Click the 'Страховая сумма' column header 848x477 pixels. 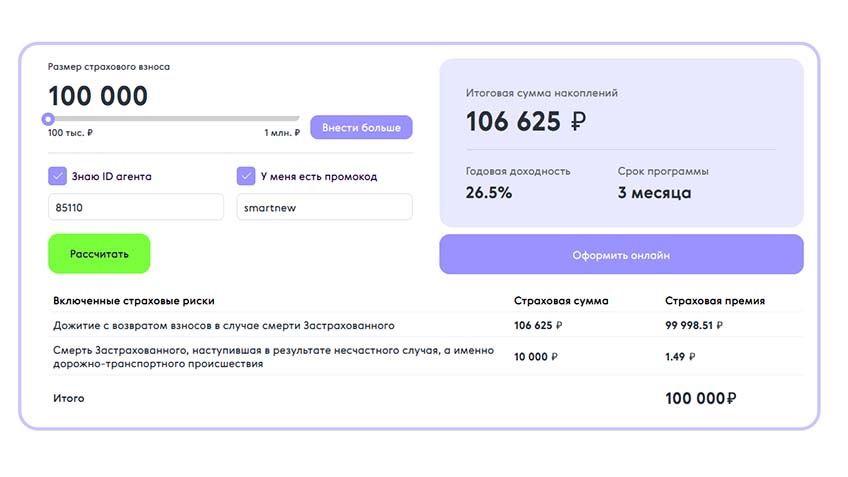click(x=561, y=301)
